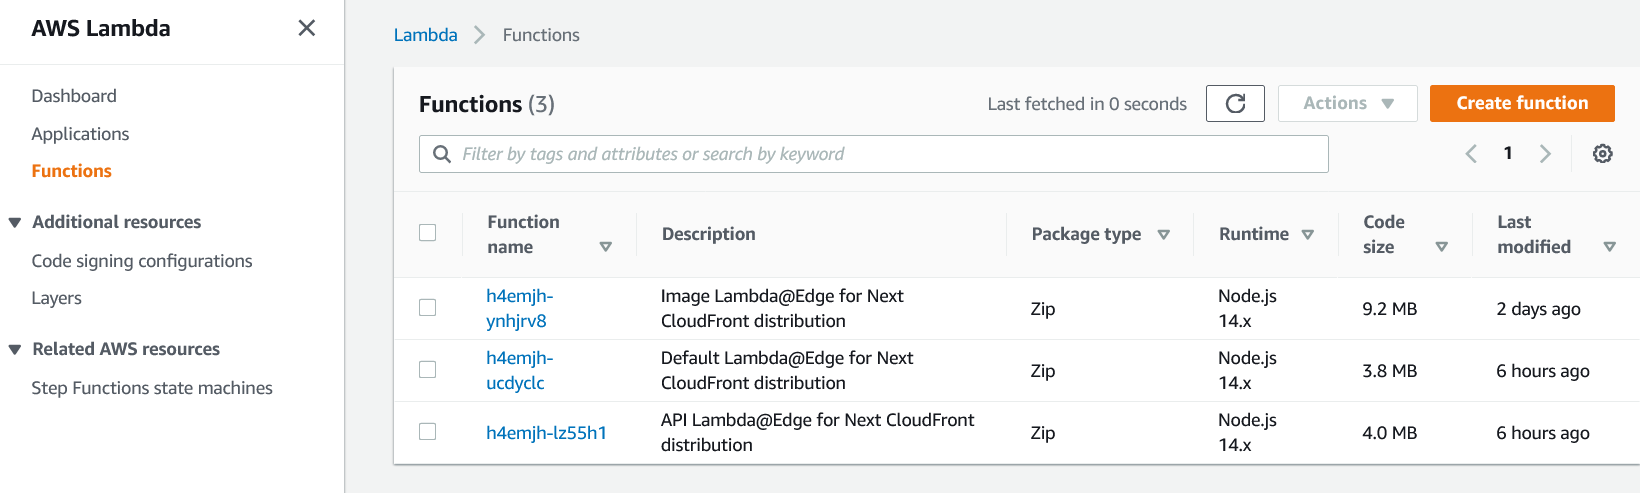This screenshot has width=1640, height=493.
Task: Sort by Code size arrow
Action: pyautogui.click(x=1441, y=247)
